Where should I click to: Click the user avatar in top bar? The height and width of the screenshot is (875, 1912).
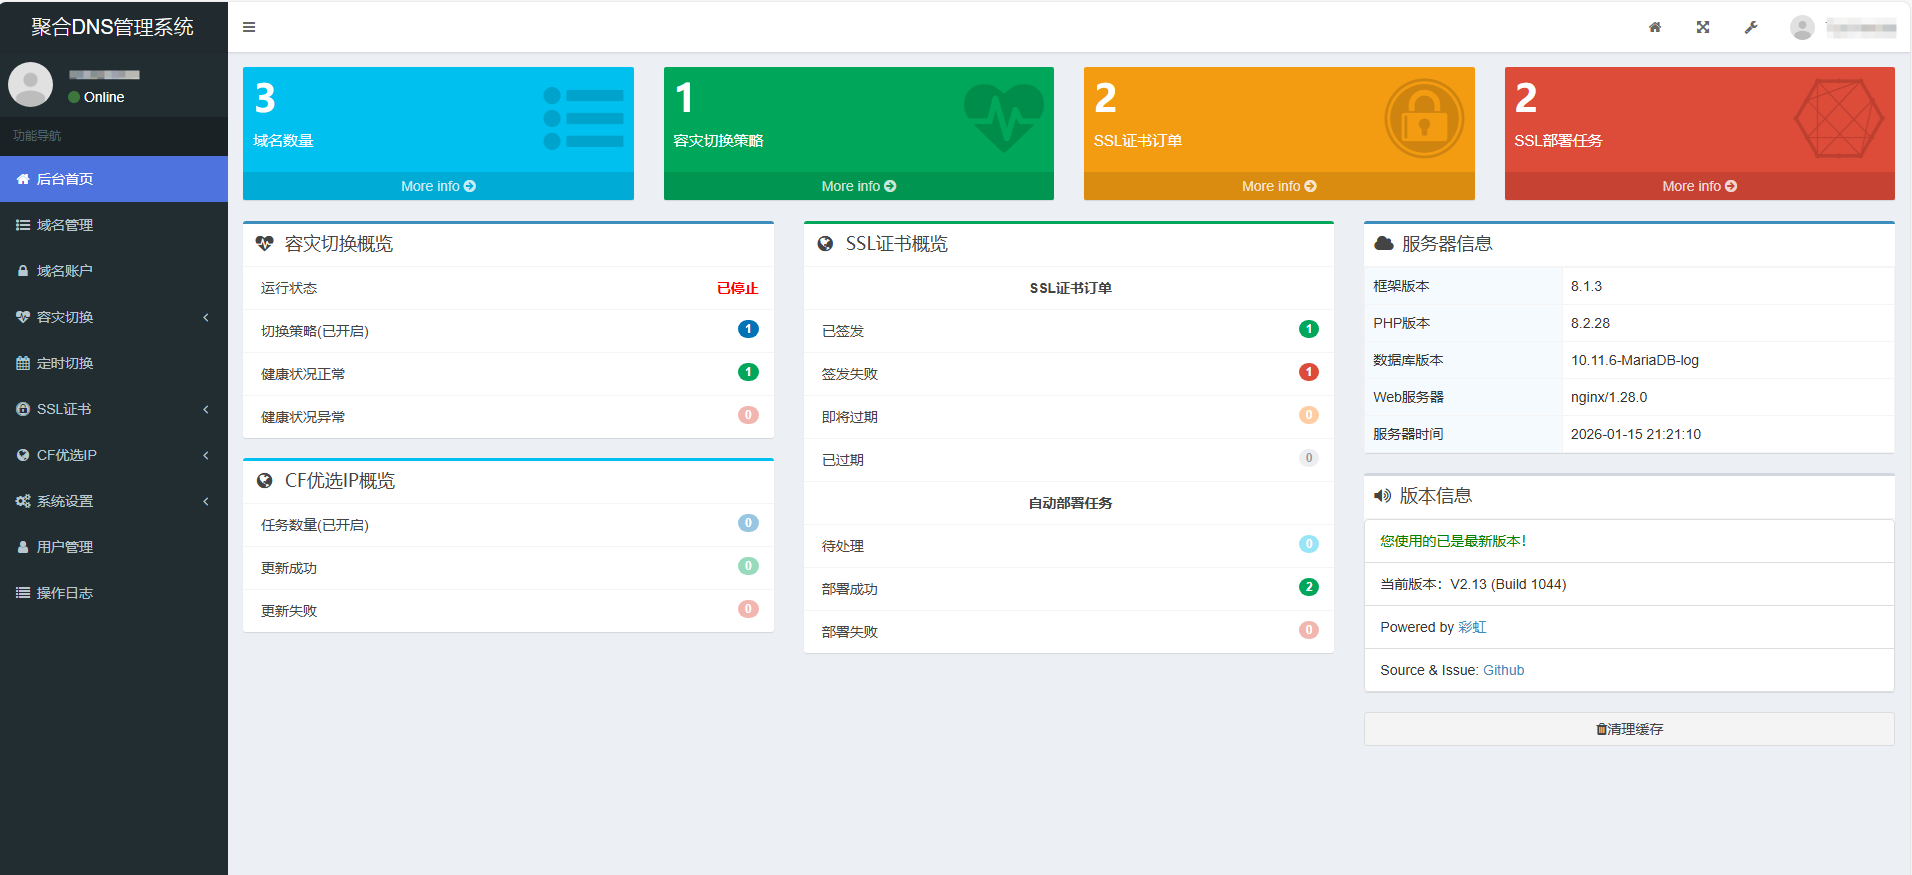coord(1802,28)
